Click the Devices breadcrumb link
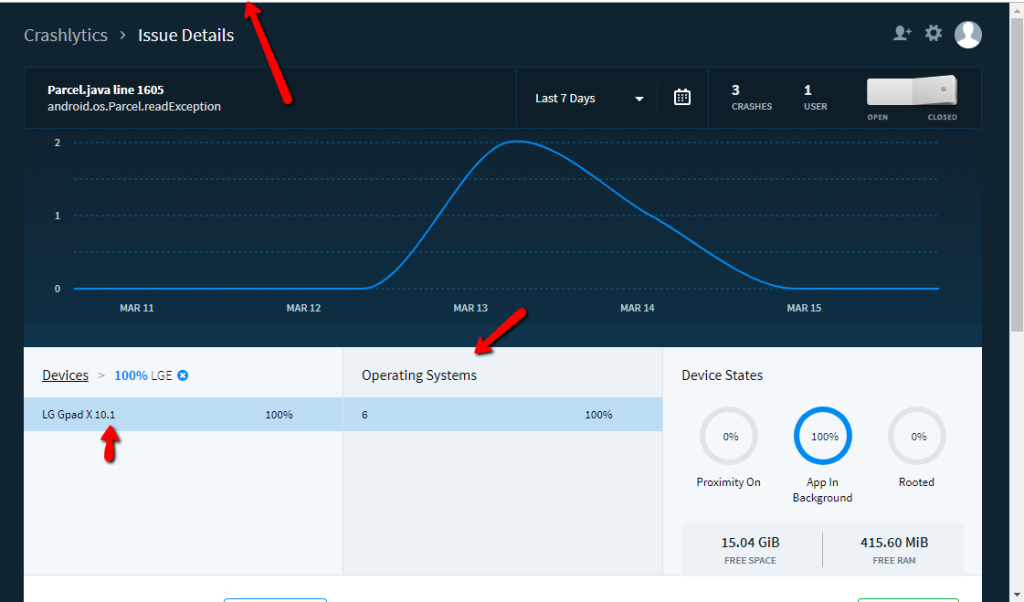 pyautogui.click(x=65, y=376)
